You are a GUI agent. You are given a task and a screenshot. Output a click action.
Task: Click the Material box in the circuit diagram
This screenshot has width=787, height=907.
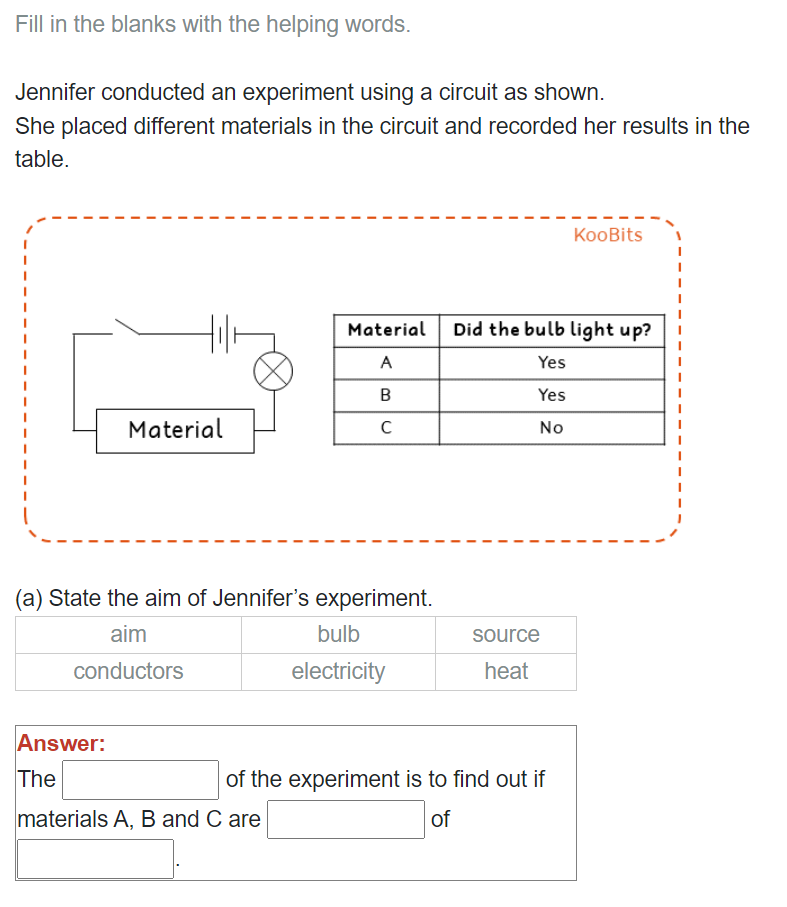pyautogui.click(x=175, y=429)
